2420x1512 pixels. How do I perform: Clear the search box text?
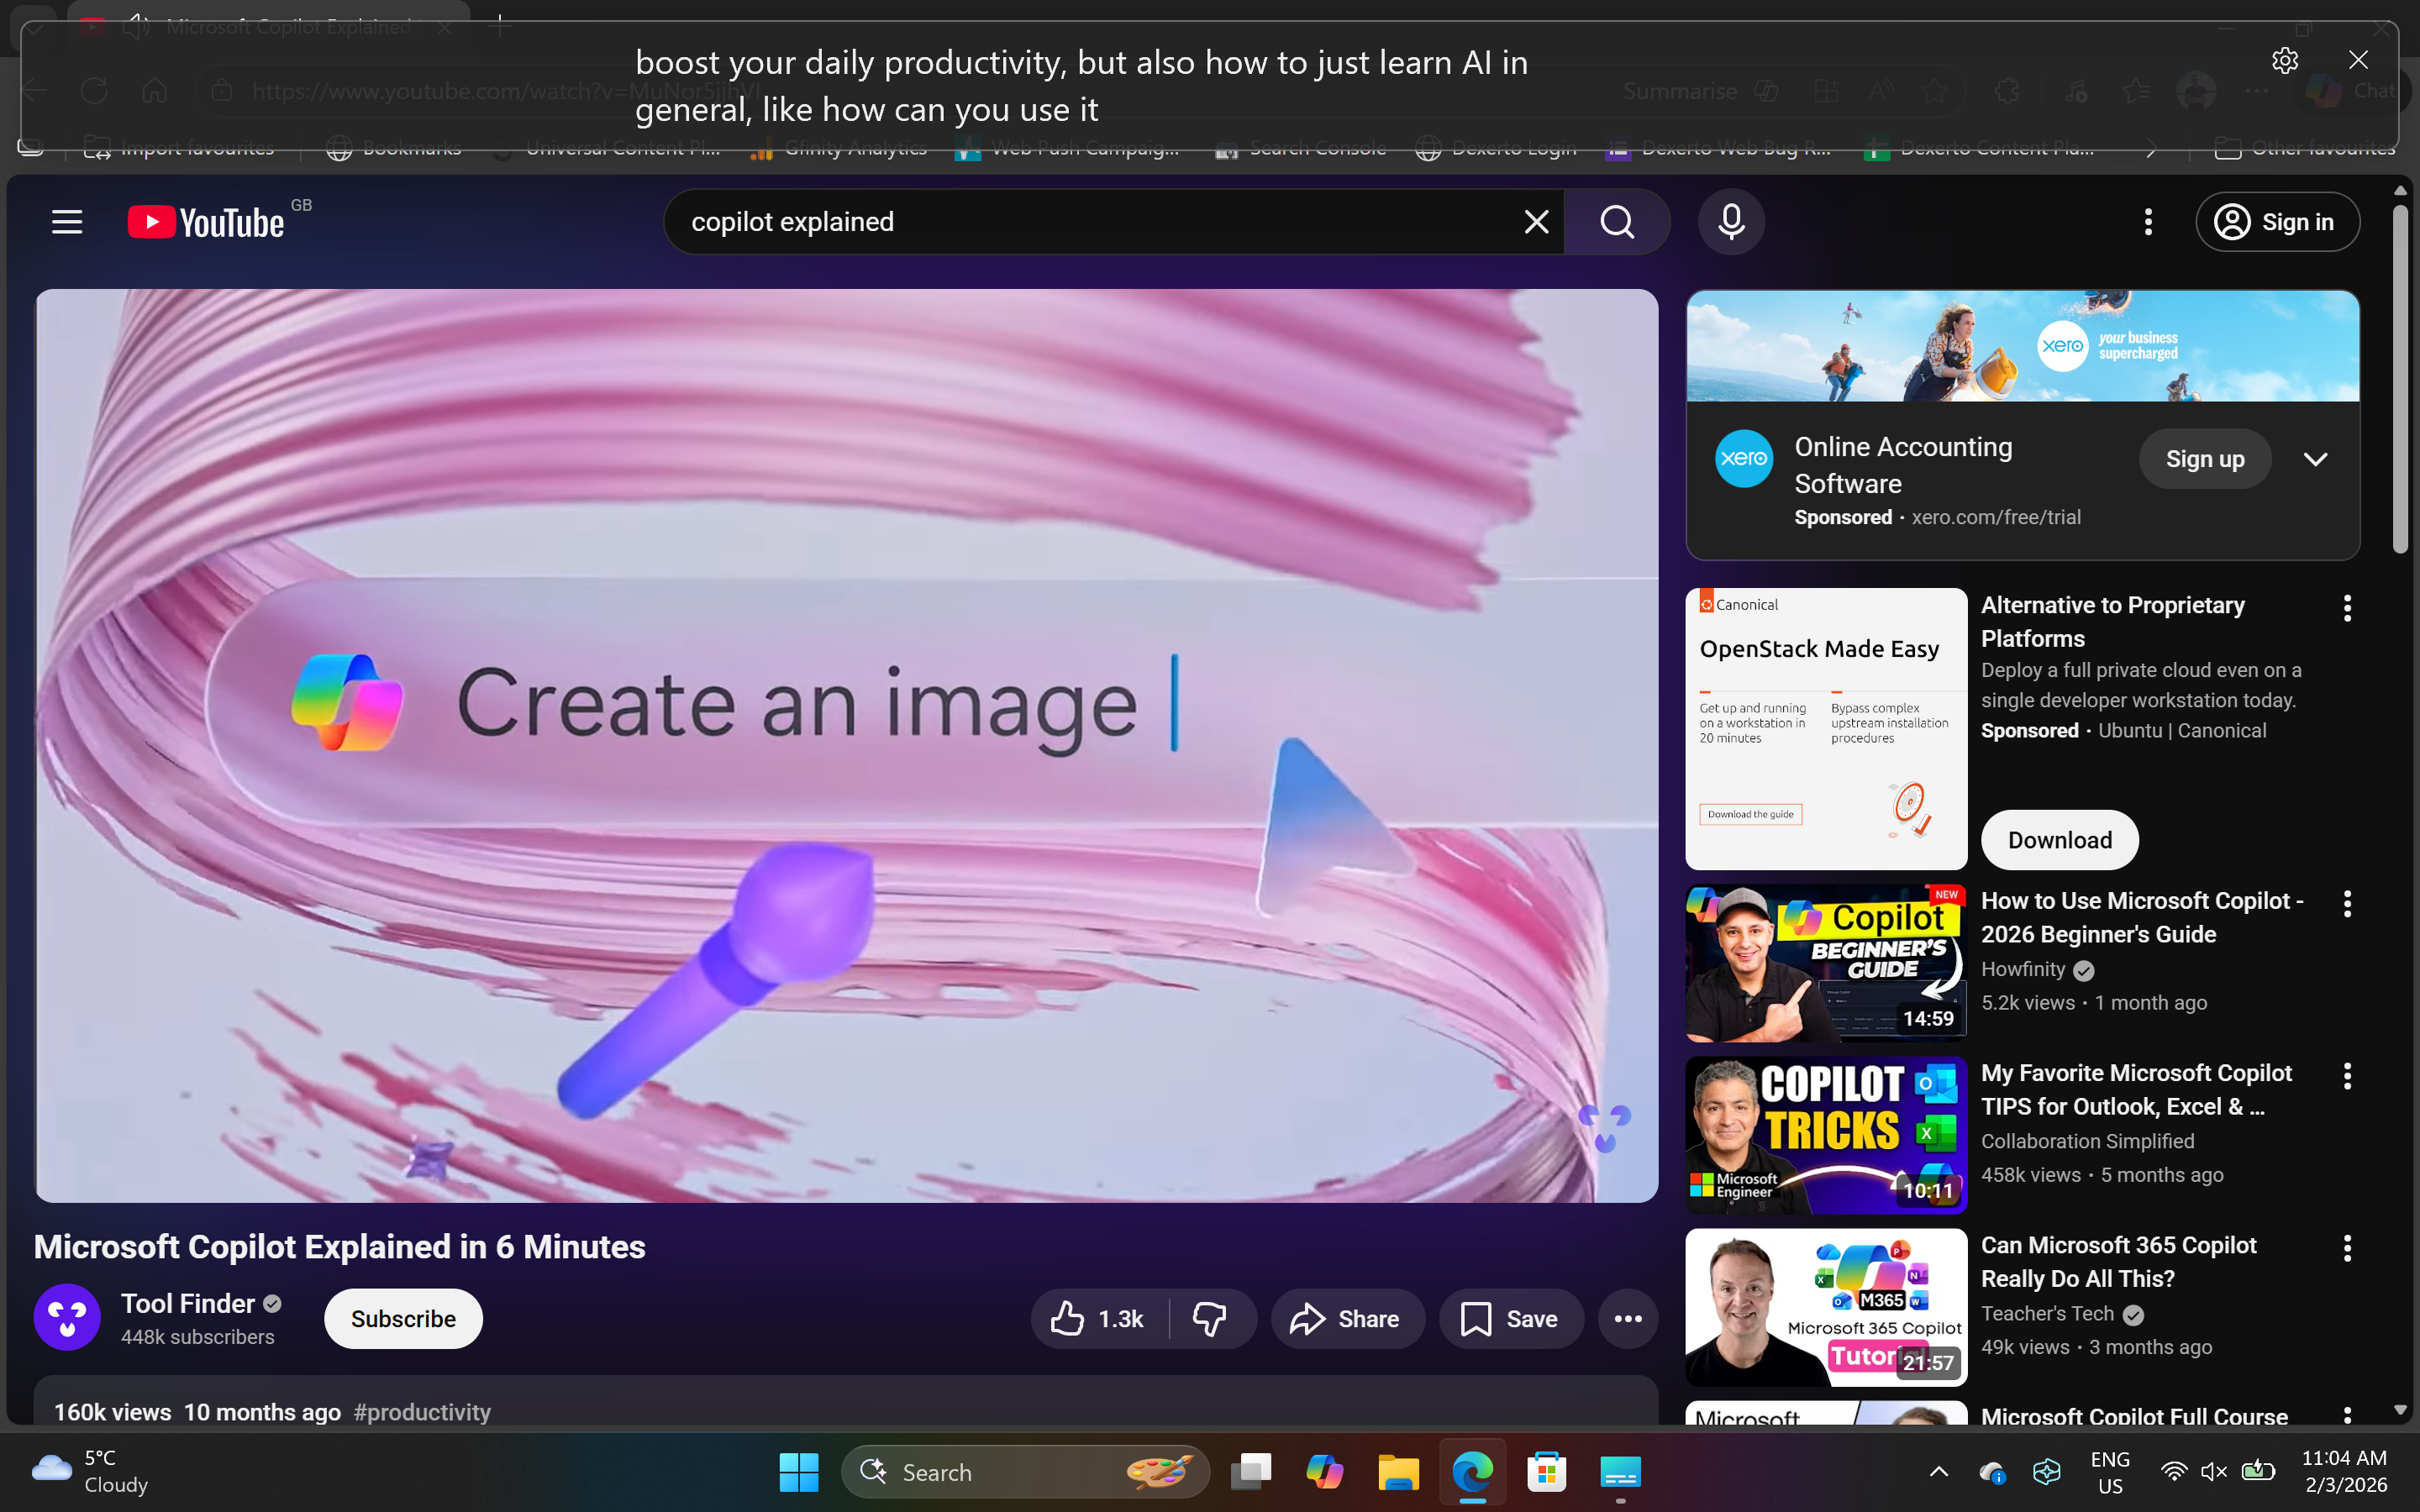click(x=1536, y=222)
